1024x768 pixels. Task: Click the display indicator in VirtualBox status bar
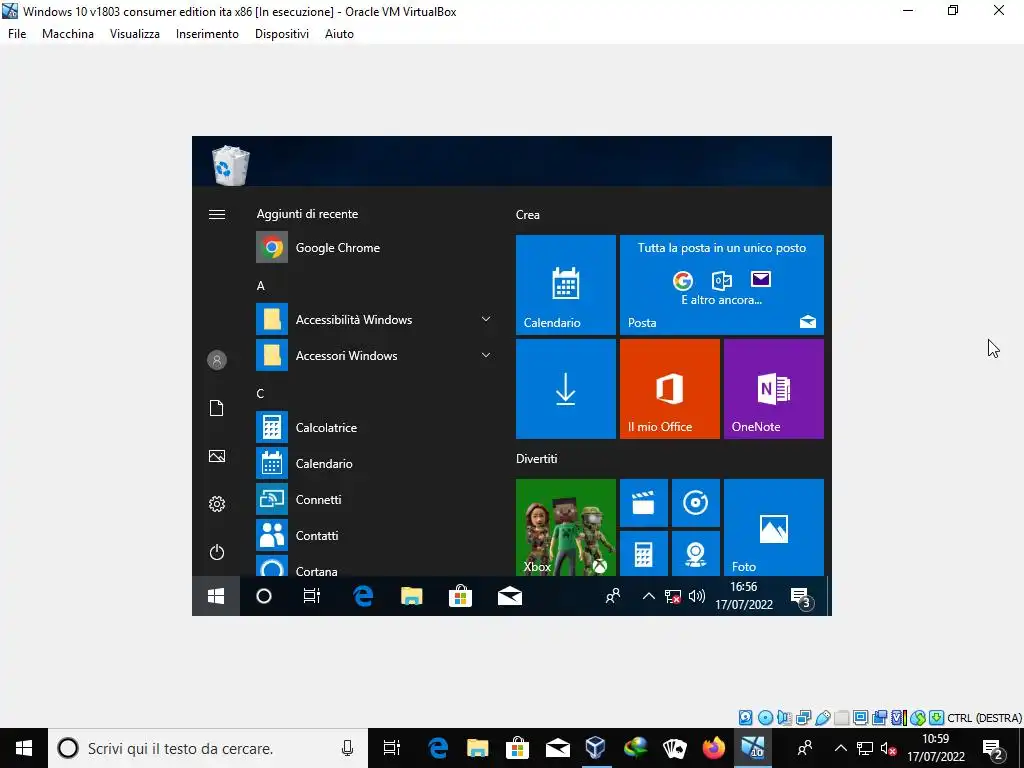[x=861, y=718]
